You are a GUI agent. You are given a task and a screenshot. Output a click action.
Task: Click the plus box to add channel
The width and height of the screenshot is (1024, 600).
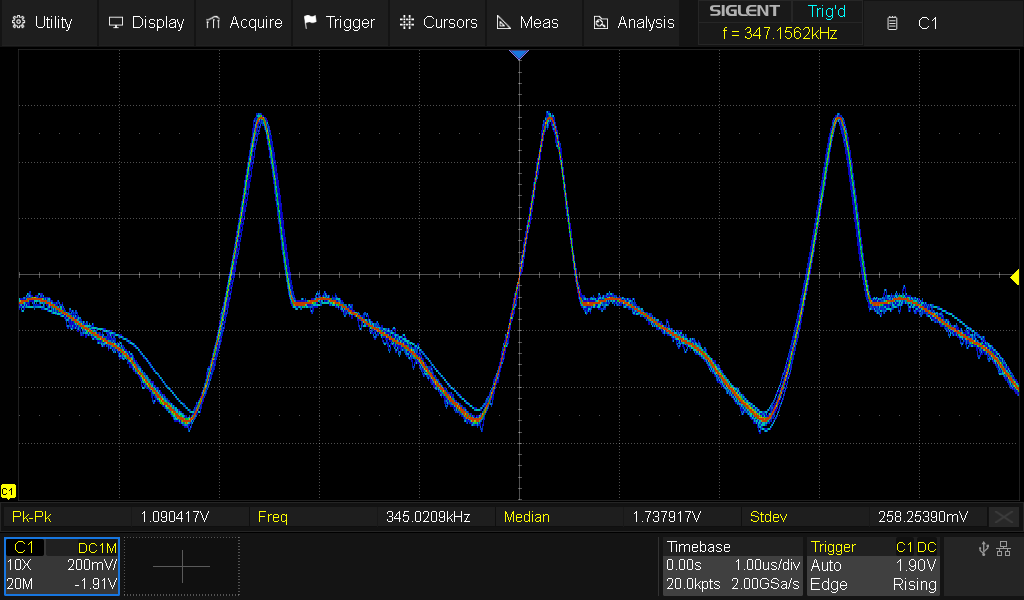(x=182, y=566)
